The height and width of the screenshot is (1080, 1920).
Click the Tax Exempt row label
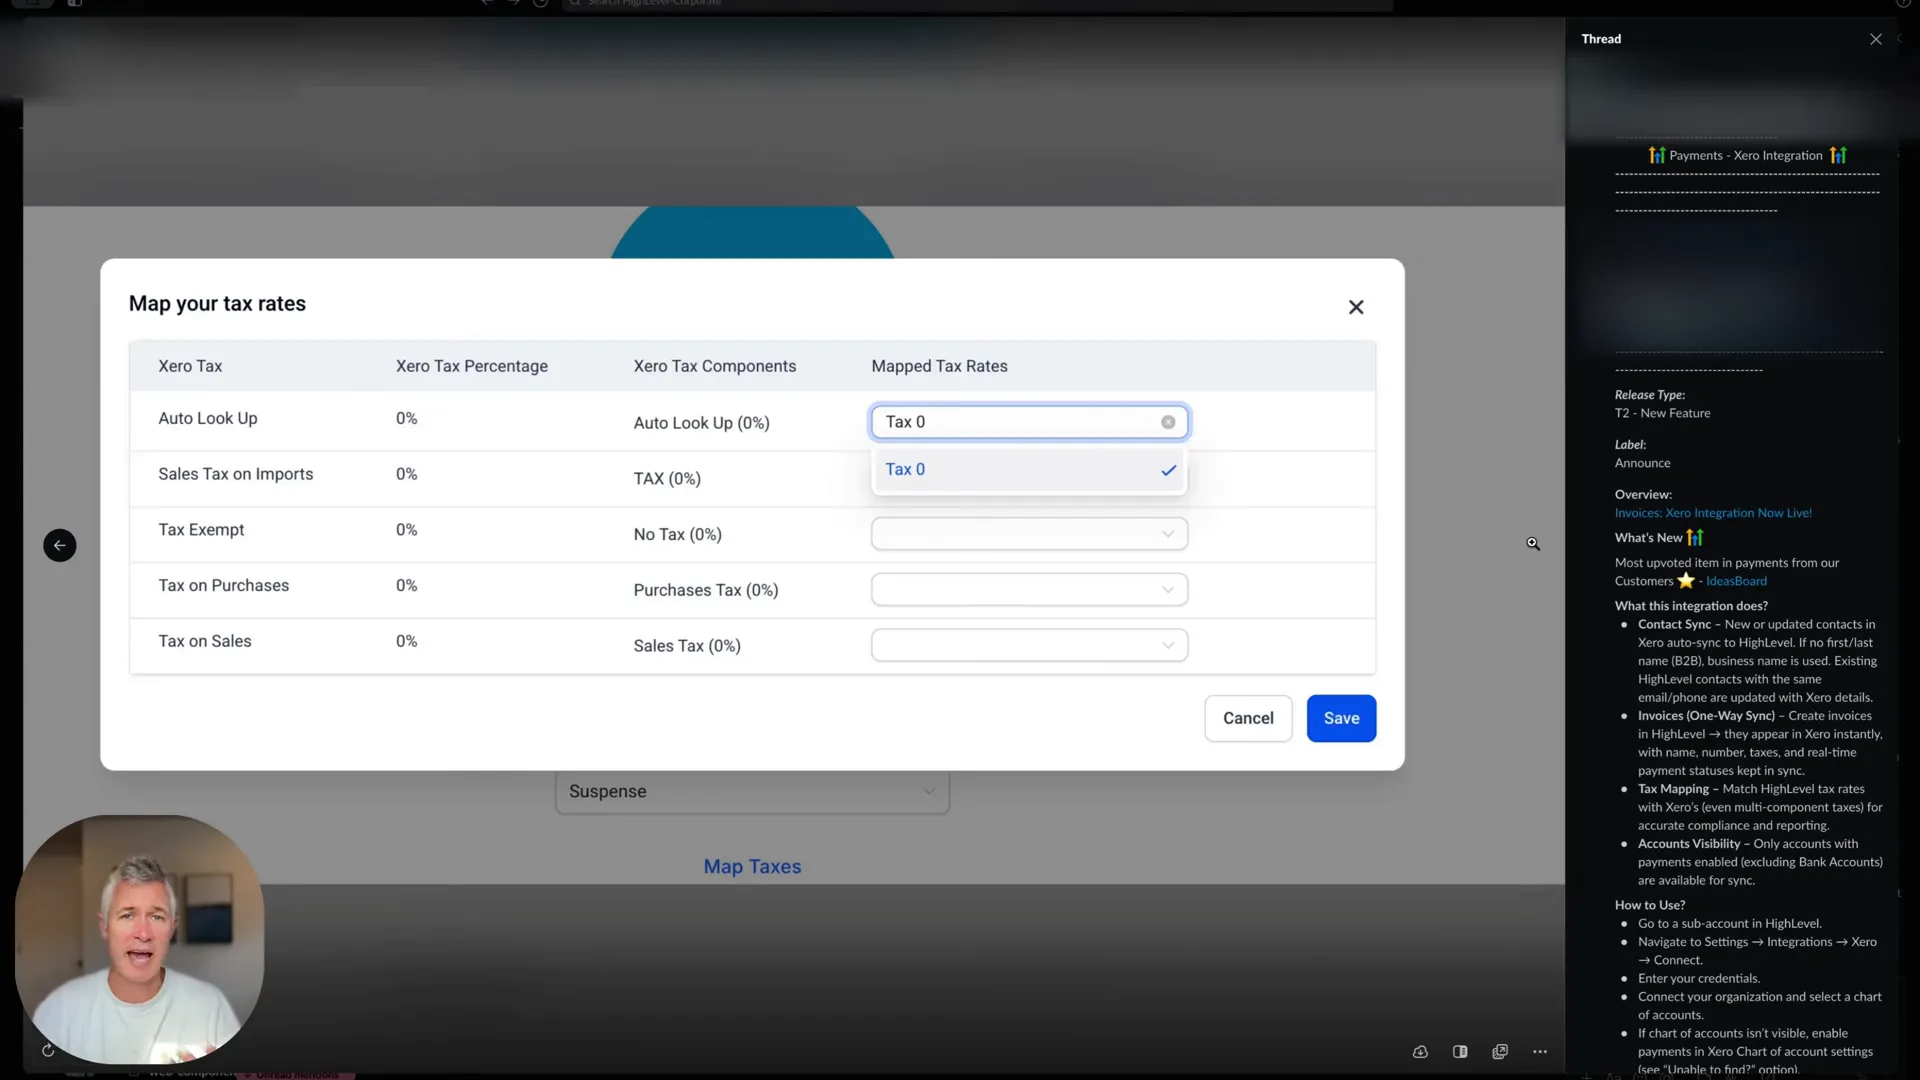(201, 530)
